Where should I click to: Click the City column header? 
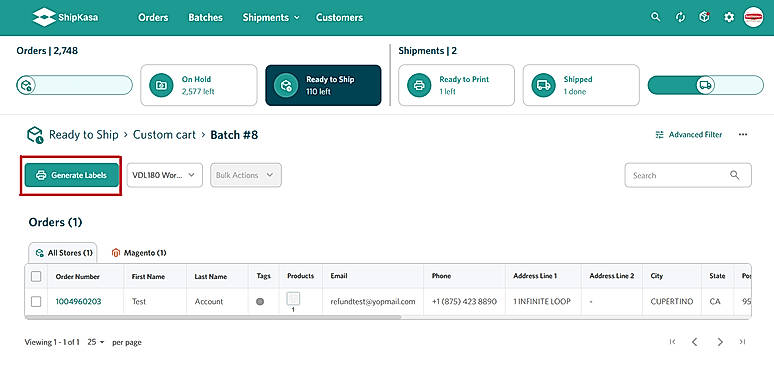[657, 276]
